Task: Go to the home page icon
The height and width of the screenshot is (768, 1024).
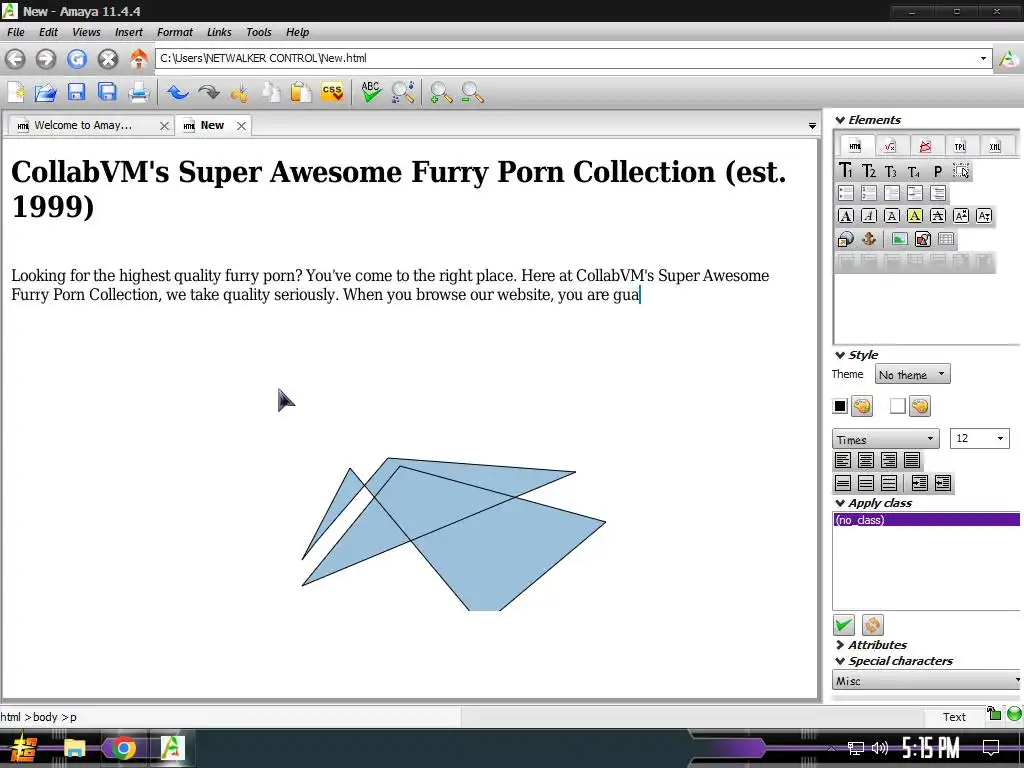Action: [138, 59]
